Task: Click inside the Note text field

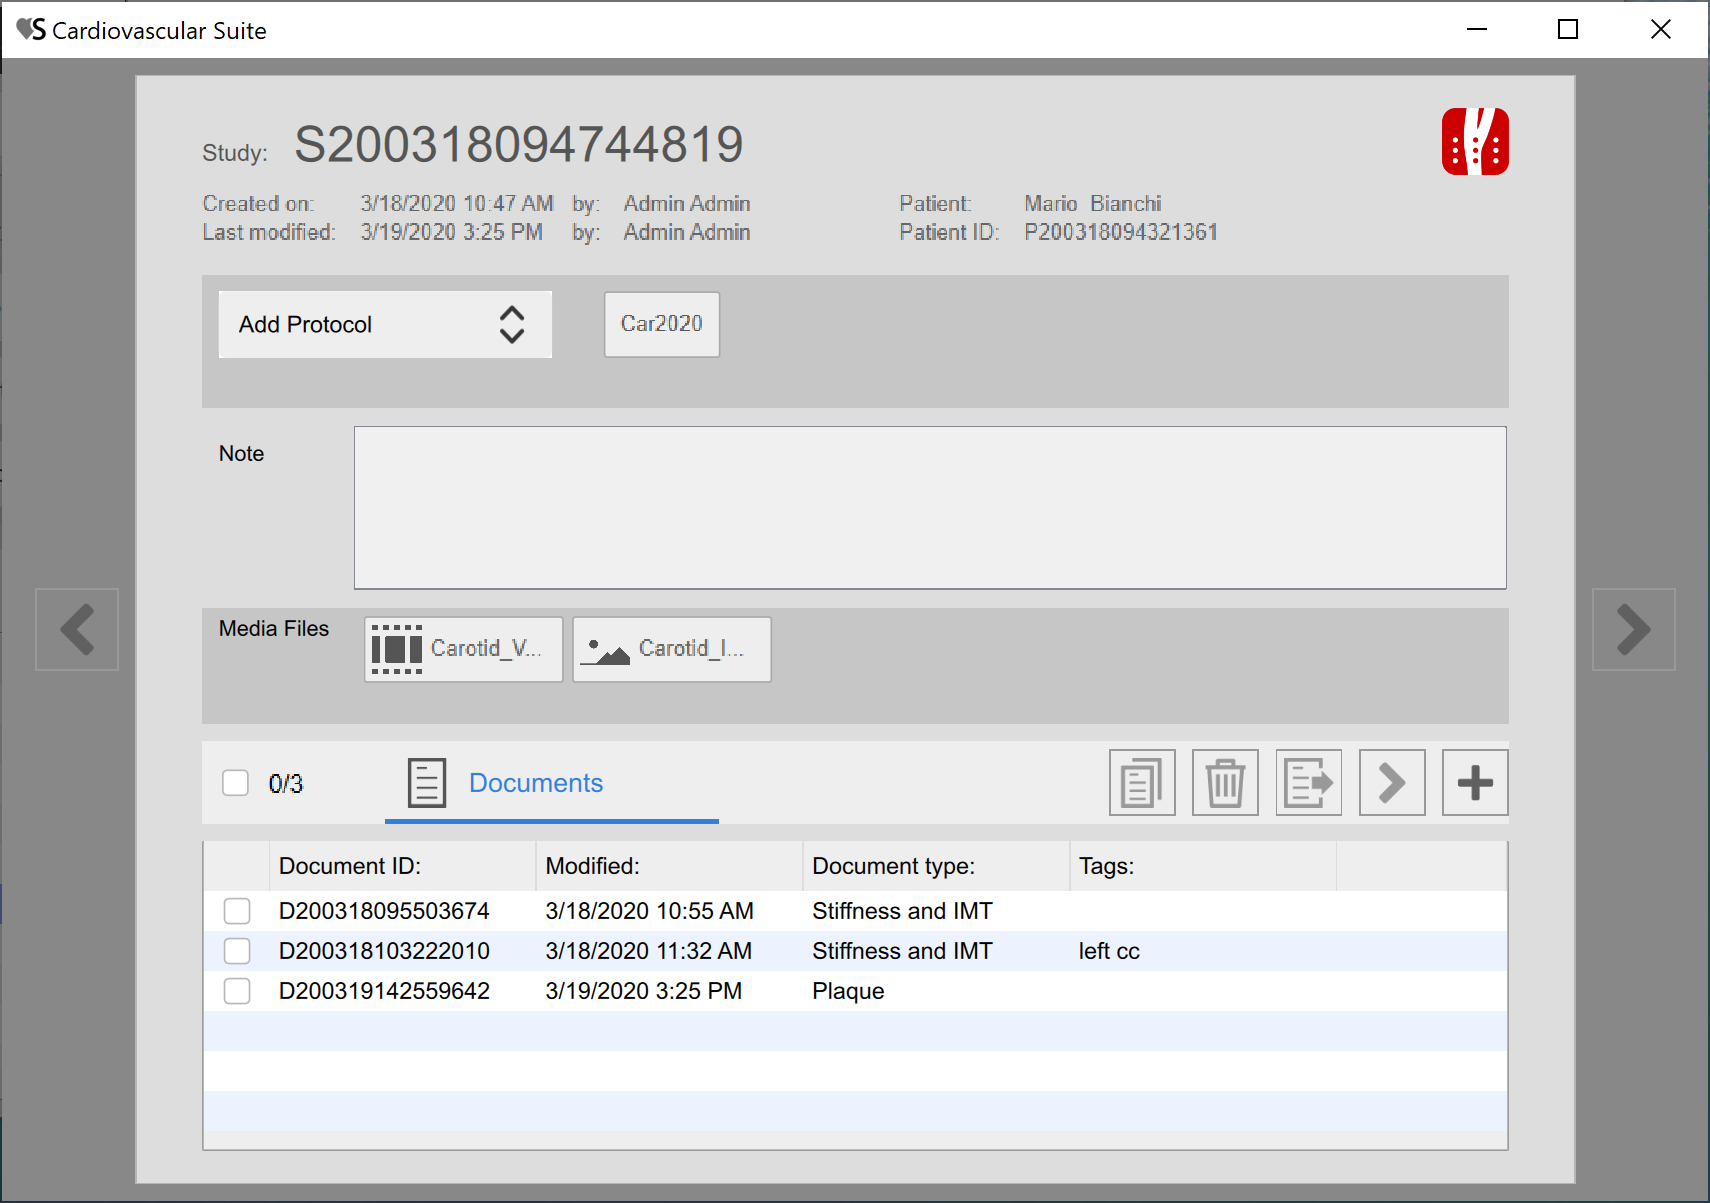Action: point(929,508)
